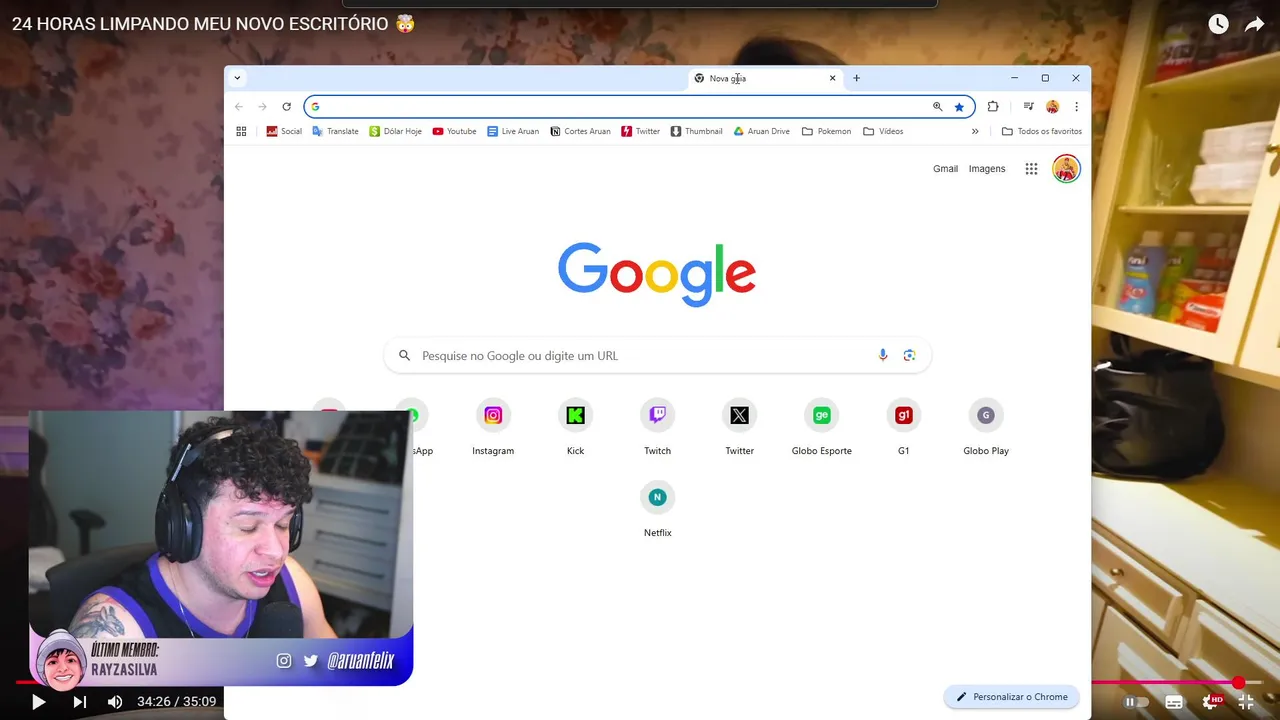Viewport: 1280px width, 720px height.
Task: Toggle the bookmark star
Action: click(959, 106)
